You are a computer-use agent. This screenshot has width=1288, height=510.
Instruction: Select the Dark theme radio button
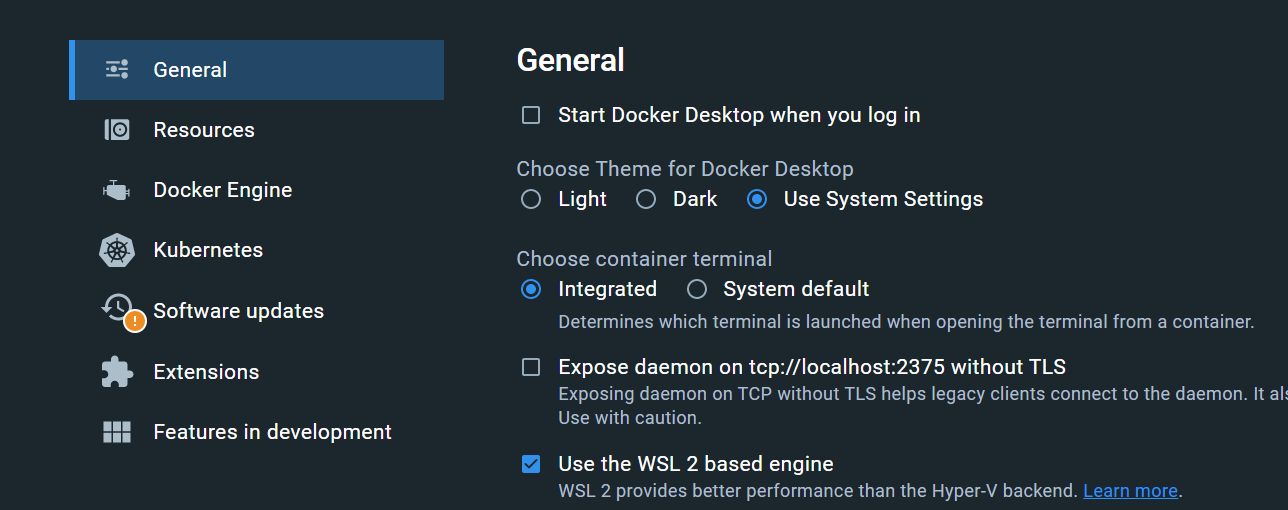(x=646, y=199)
